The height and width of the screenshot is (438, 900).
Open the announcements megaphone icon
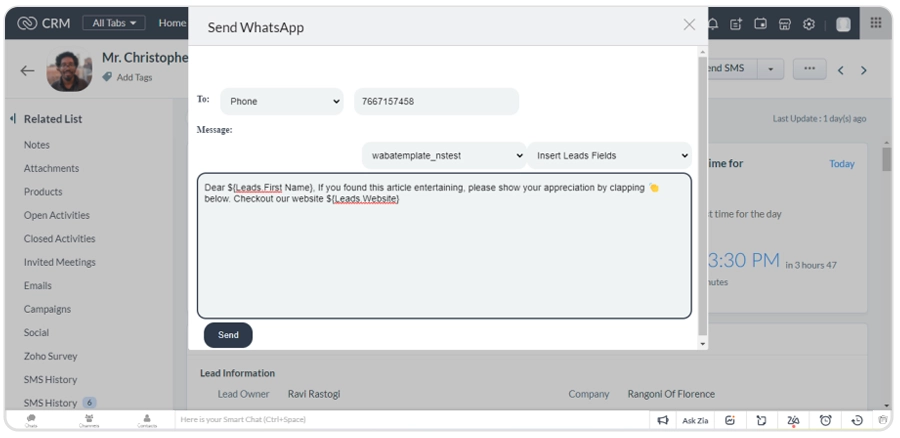(662, 421)
